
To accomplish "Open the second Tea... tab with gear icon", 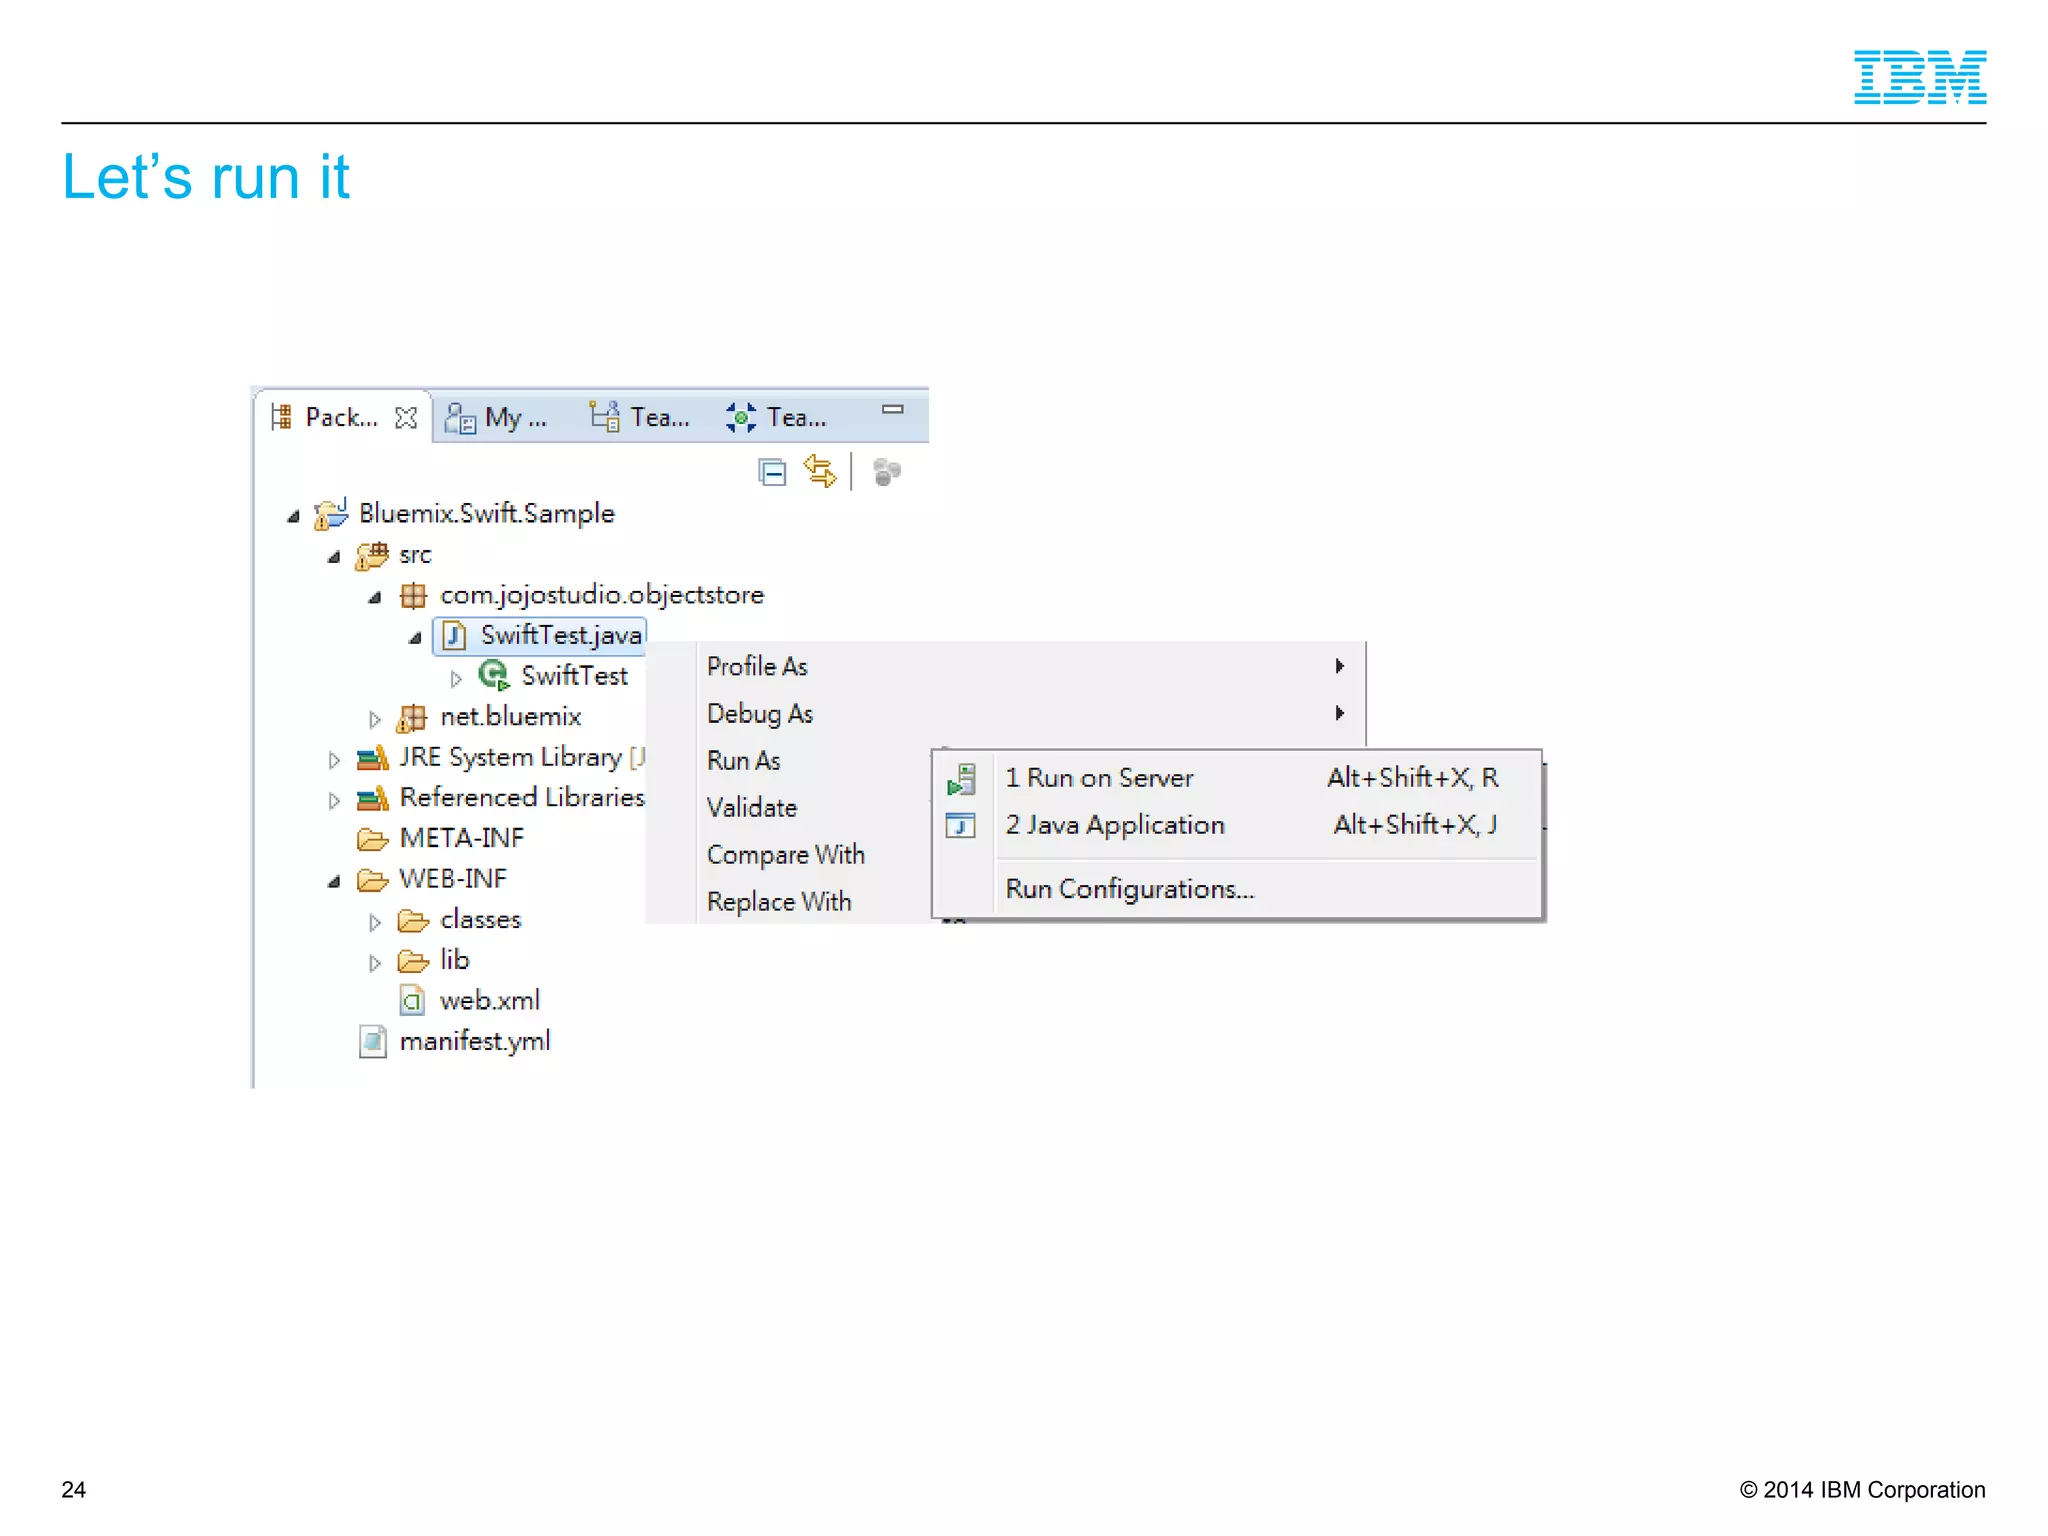I will (x=777, y=417).
